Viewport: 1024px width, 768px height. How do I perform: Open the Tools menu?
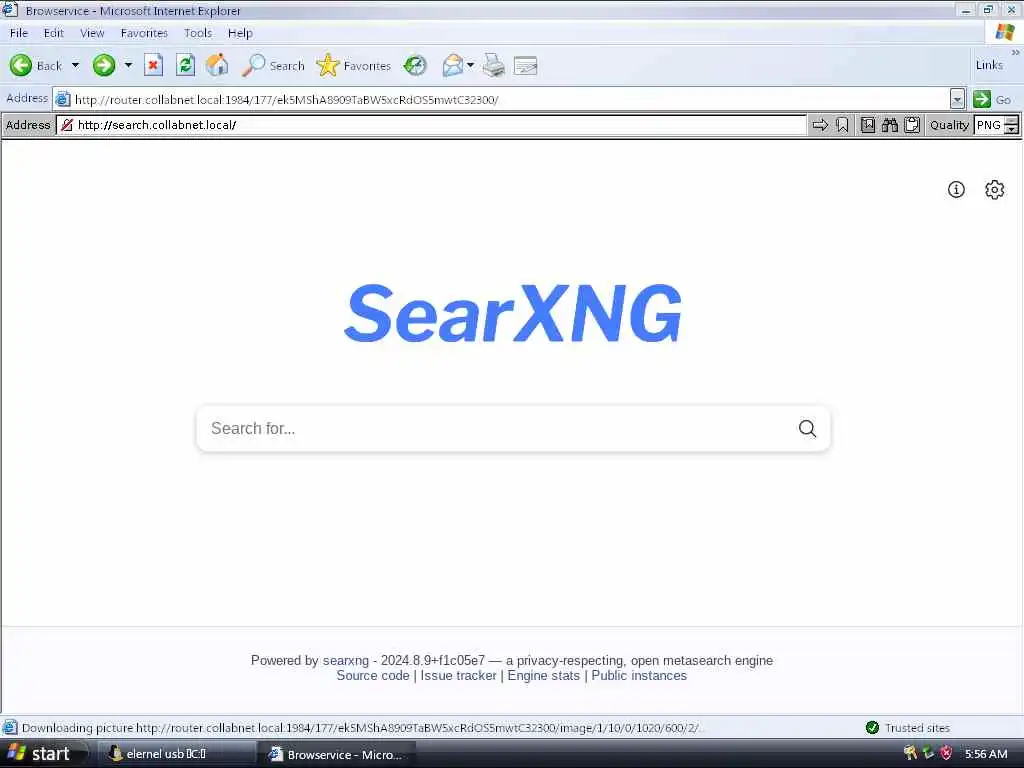tap(198, 33)
